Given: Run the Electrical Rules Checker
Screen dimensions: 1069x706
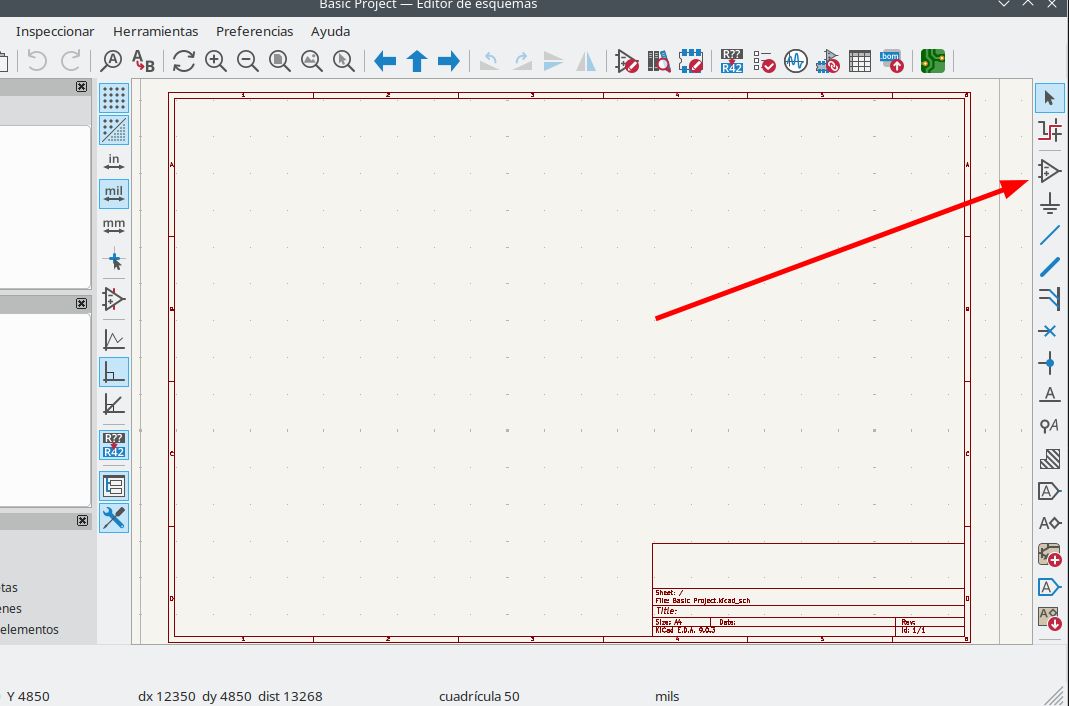Looking at the screenshot, I should (764, 62).
